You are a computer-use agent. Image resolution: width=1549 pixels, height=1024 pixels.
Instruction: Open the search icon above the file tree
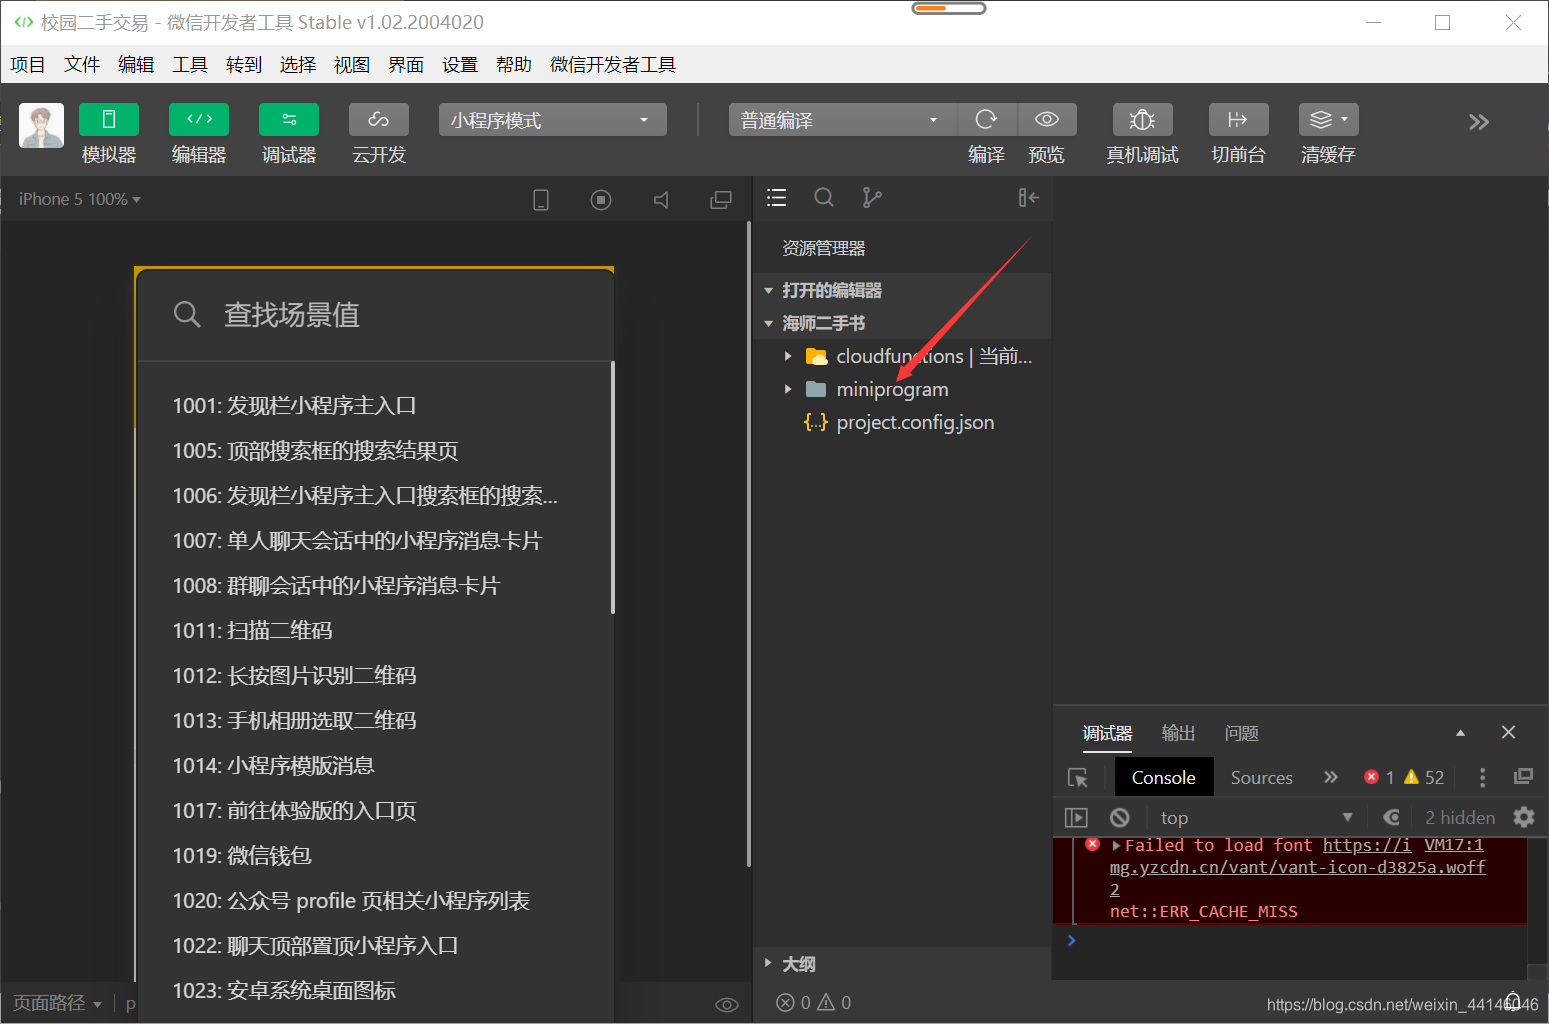[x=824, y=197]
